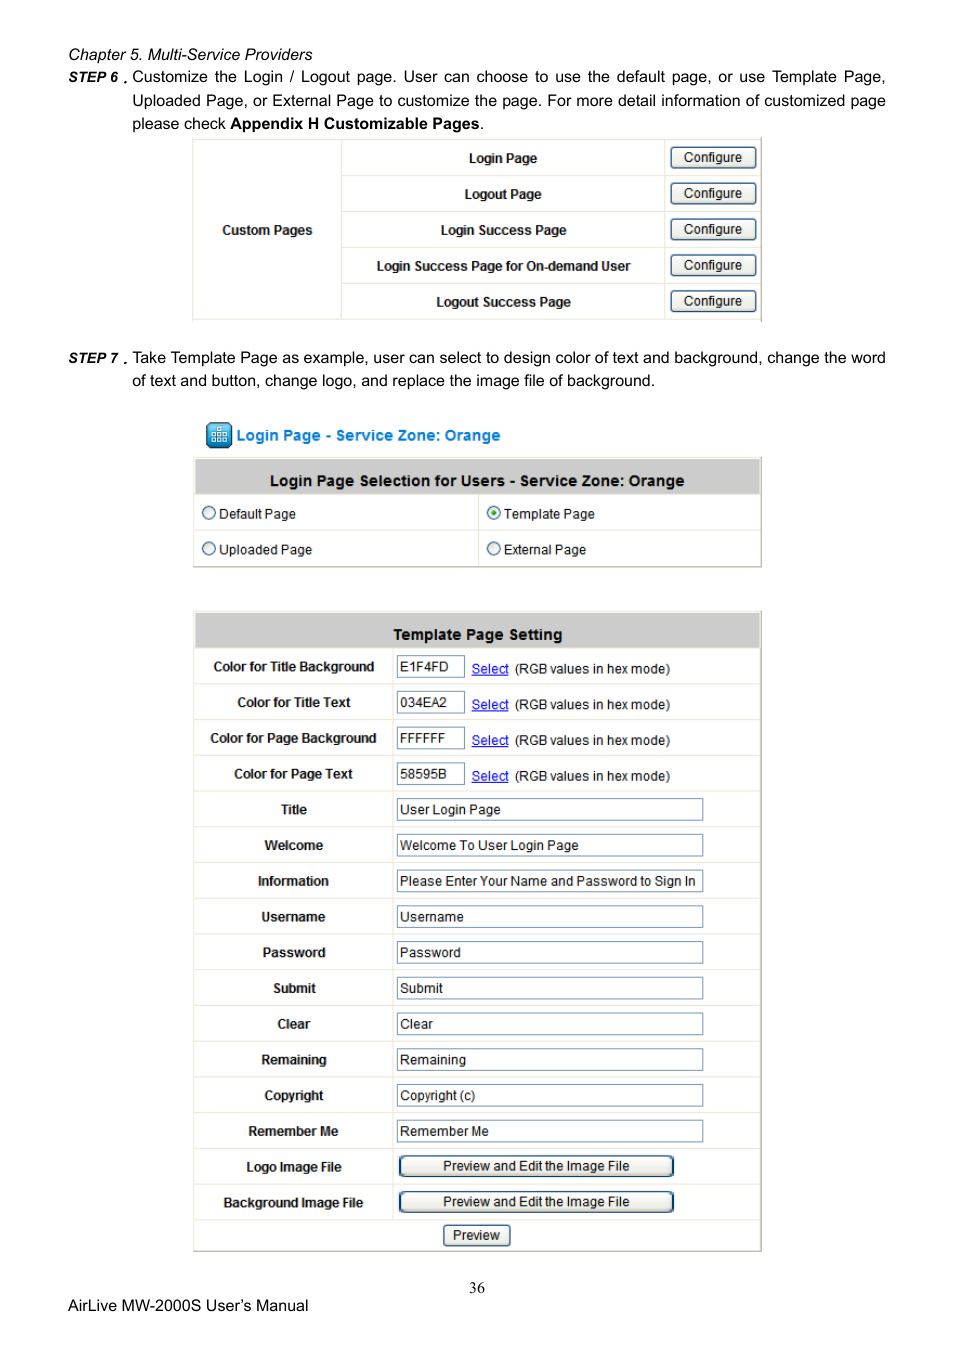The width and height of the screenshot is (954, 1350).
Task: Click the Custom Pages table label
Action: [x=267, y=230]
